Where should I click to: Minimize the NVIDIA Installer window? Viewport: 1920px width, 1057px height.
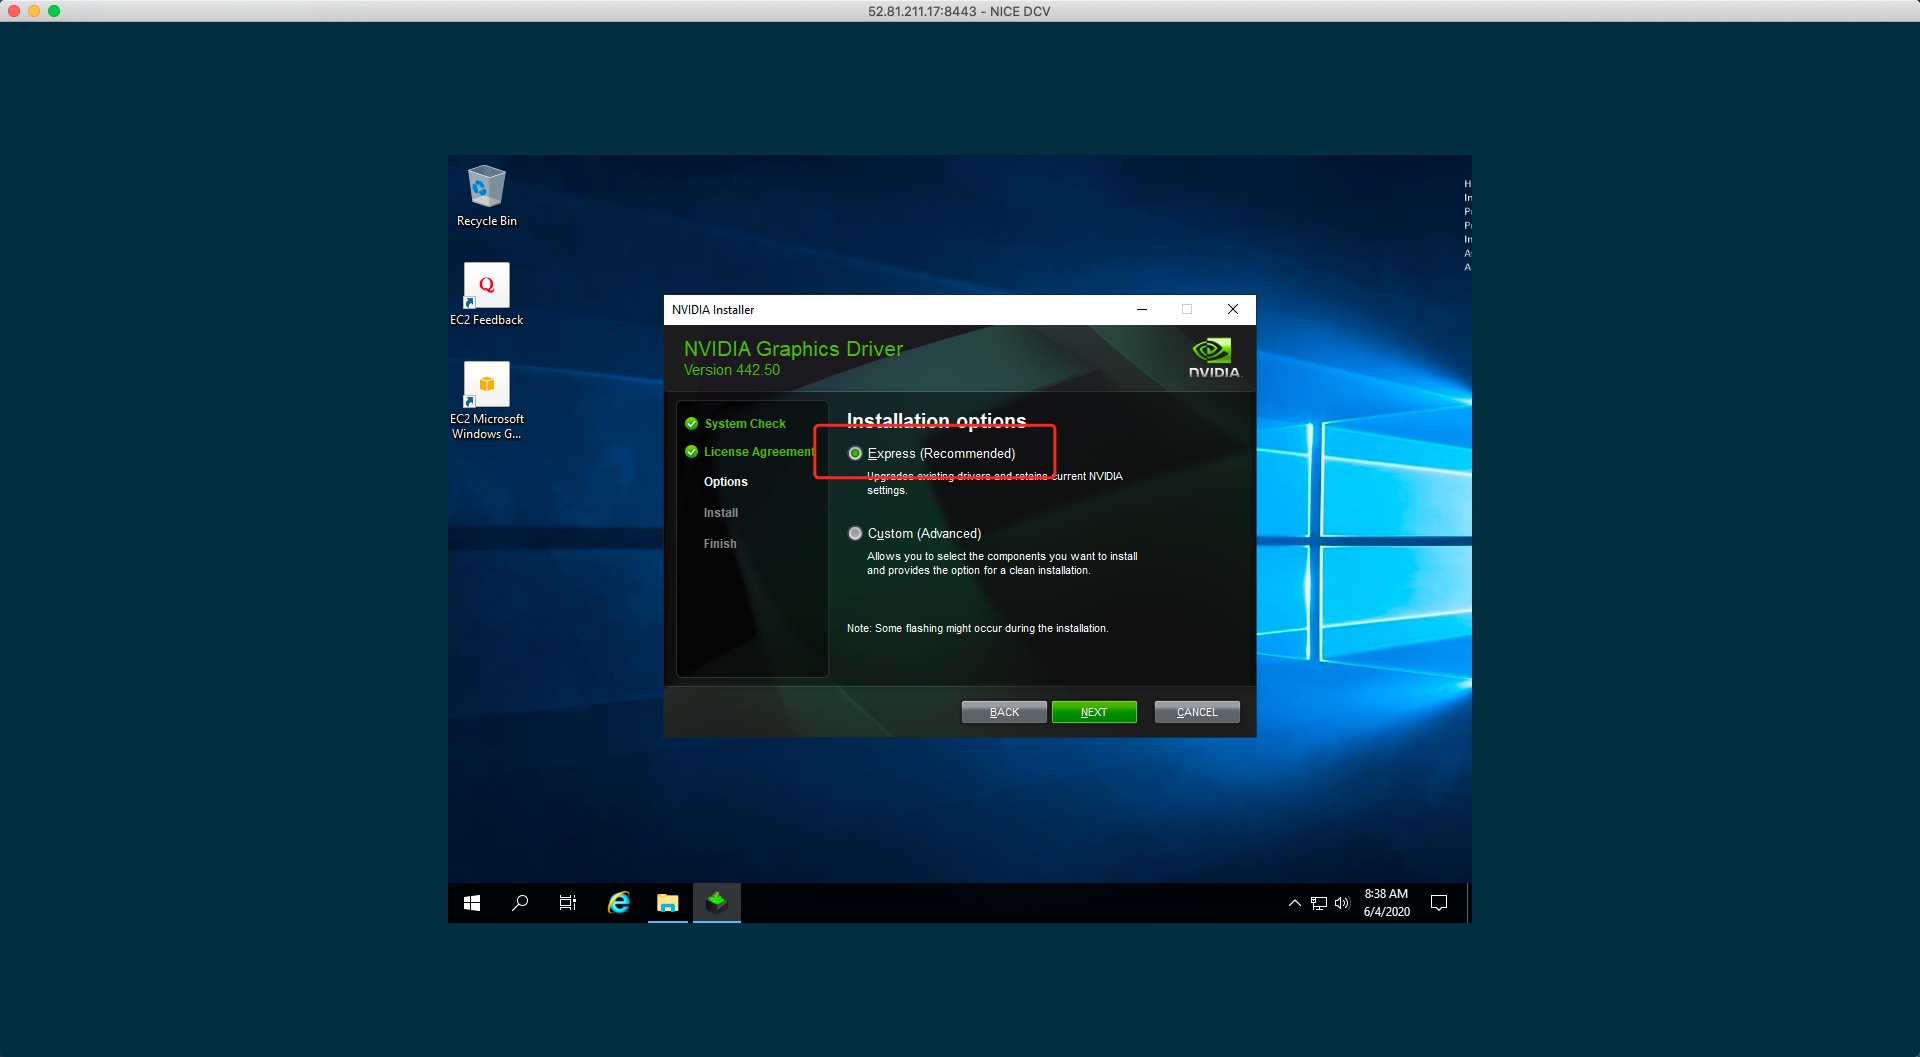(x=1141, y=310)
